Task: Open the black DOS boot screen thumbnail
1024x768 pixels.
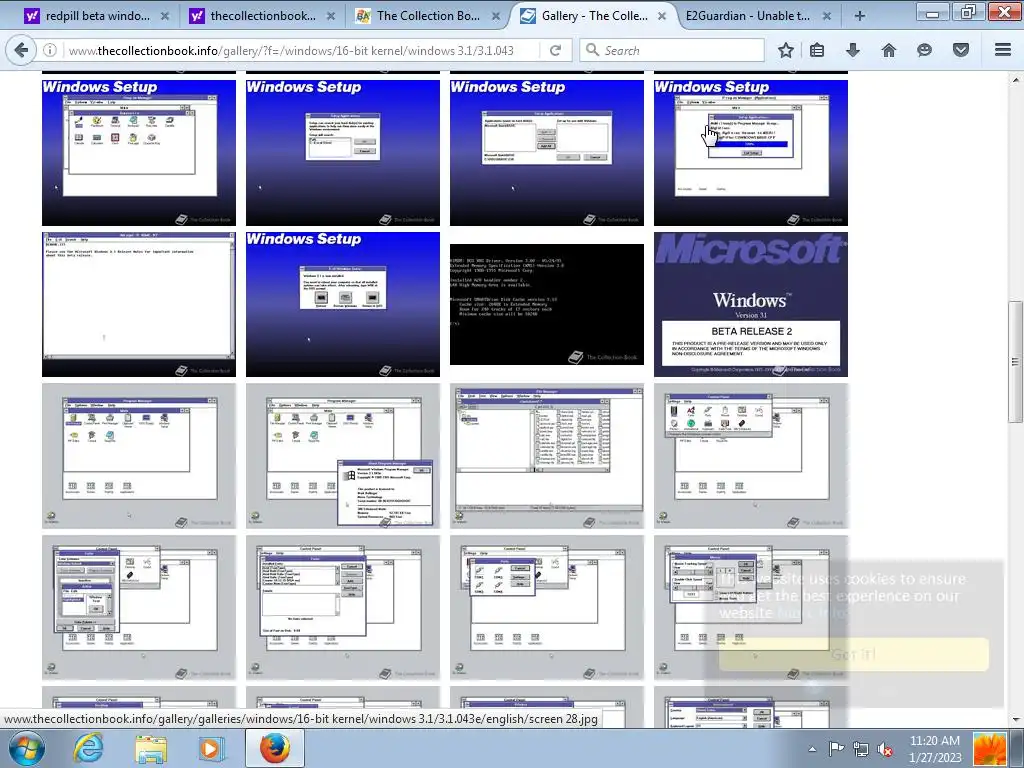Action: point(547,304)
